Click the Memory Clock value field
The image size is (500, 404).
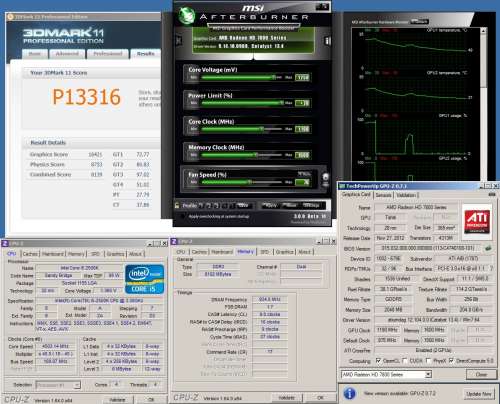(302, 155)
